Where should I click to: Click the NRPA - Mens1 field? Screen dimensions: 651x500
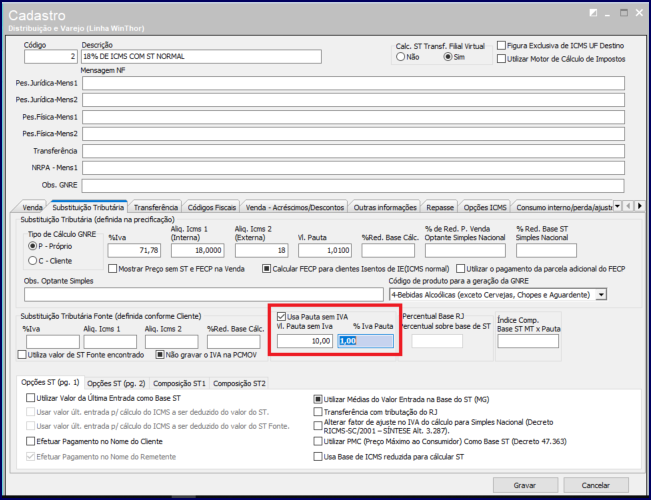pyautogui.click(x=353, y=168)
